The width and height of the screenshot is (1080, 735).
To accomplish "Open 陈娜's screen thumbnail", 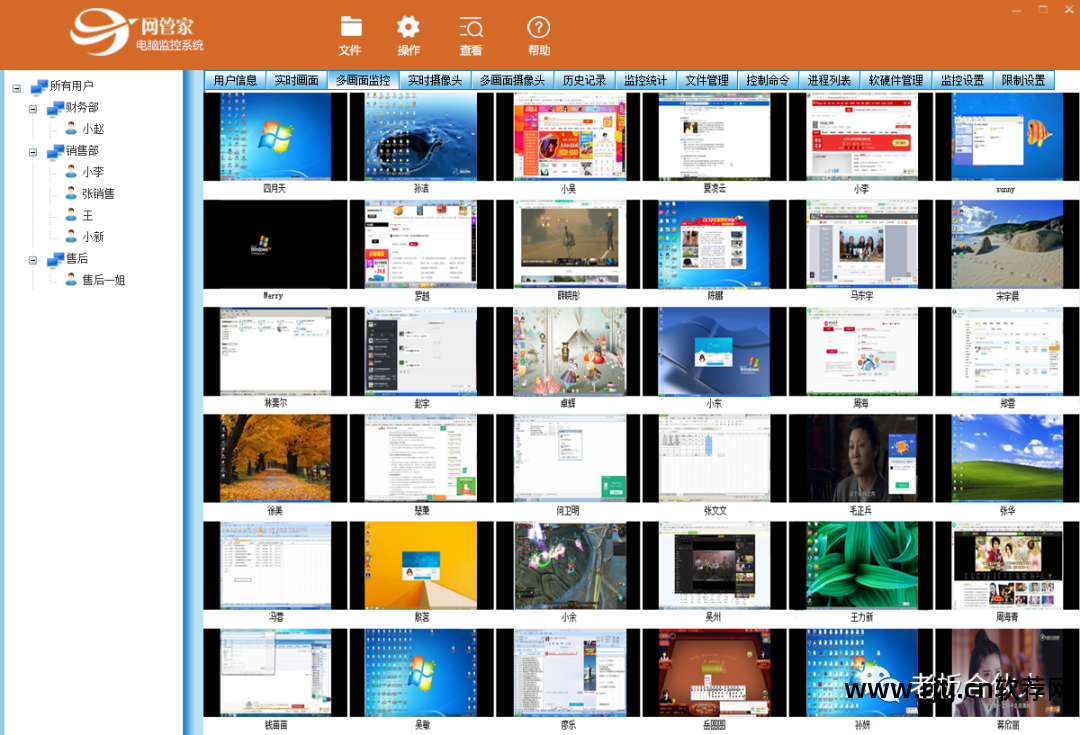I will [714, 244].
